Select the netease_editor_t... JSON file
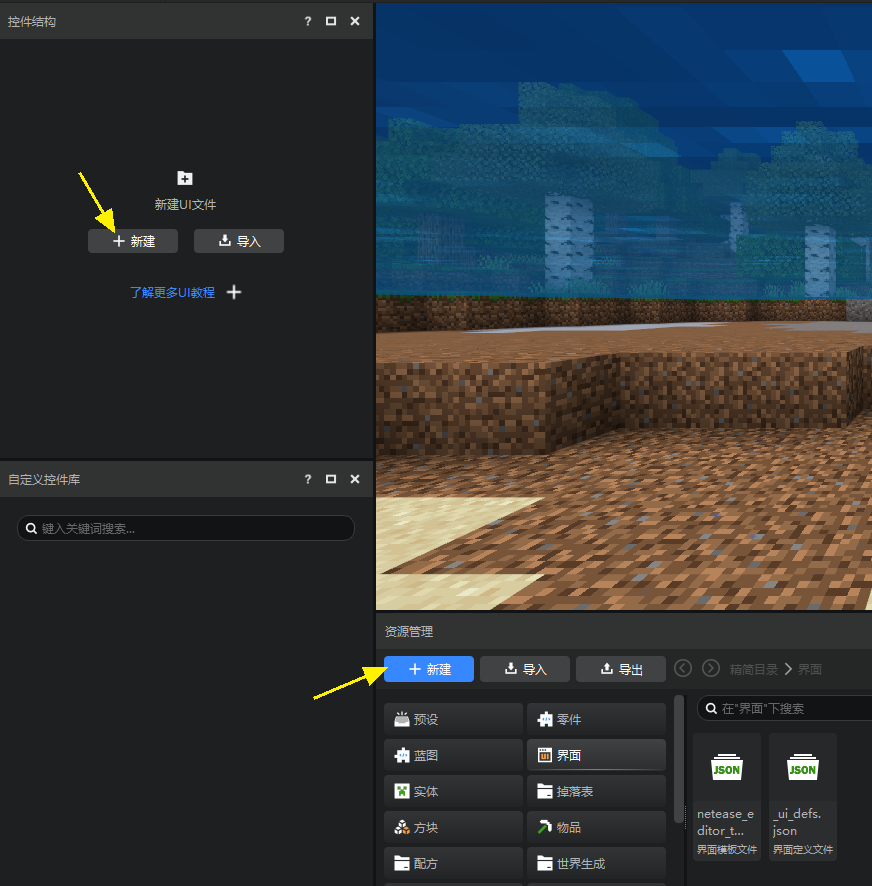 (727, 797)
